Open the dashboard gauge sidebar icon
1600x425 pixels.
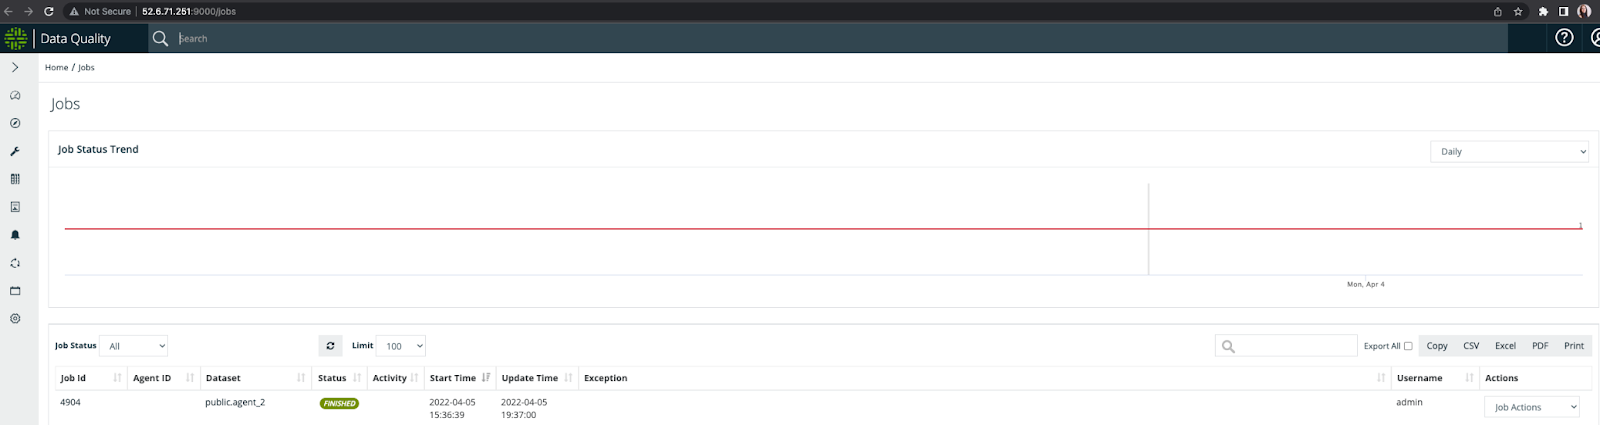(x=15, y=95)
